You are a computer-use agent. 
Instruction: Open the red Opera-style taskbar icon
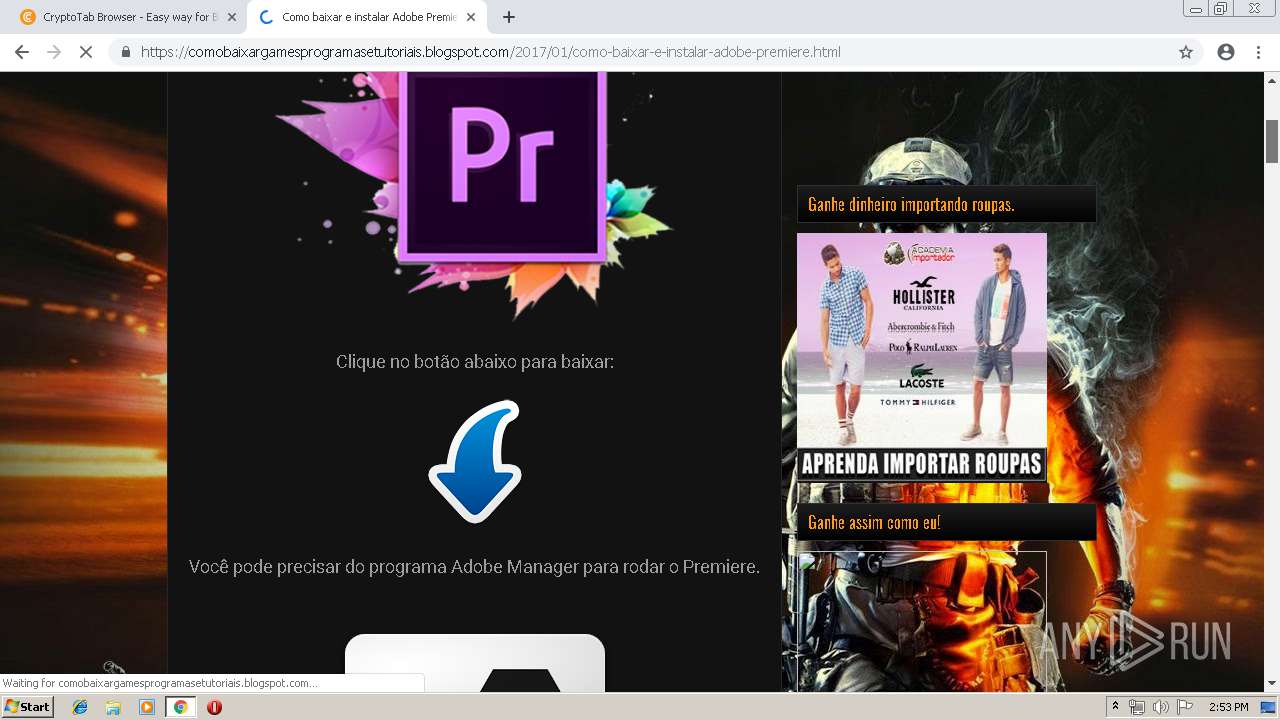click(214, 707)
